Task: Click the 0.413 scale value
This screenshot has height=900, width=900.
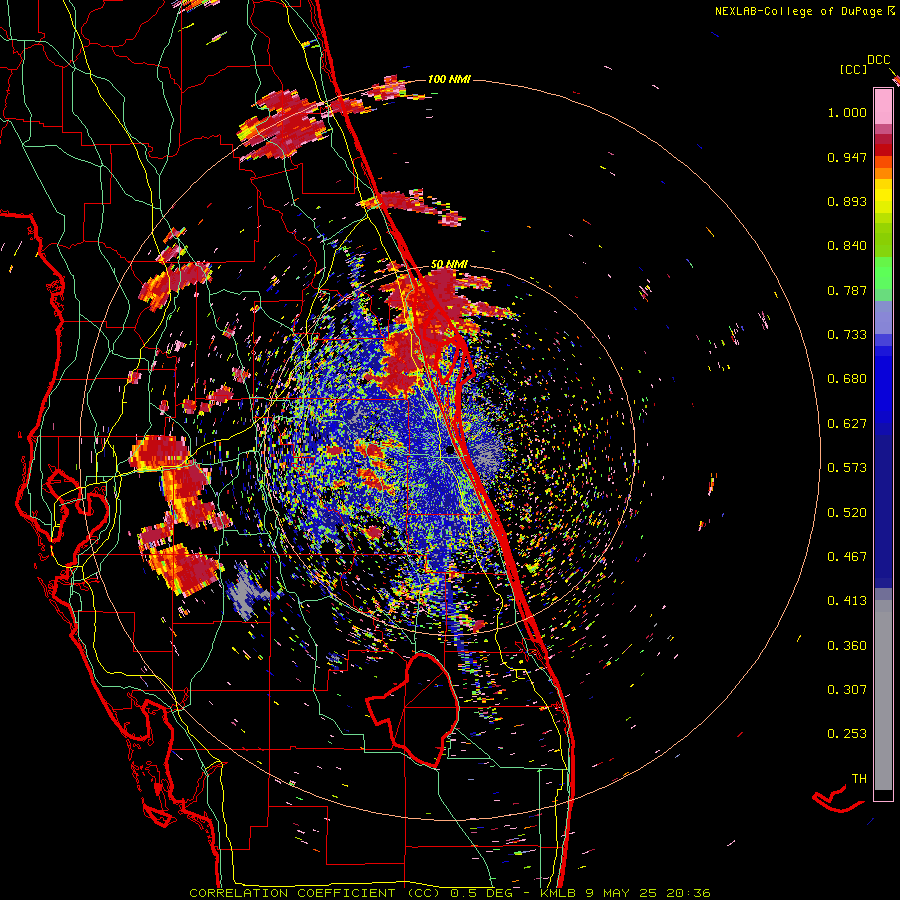Action: (x=847, y=601)
